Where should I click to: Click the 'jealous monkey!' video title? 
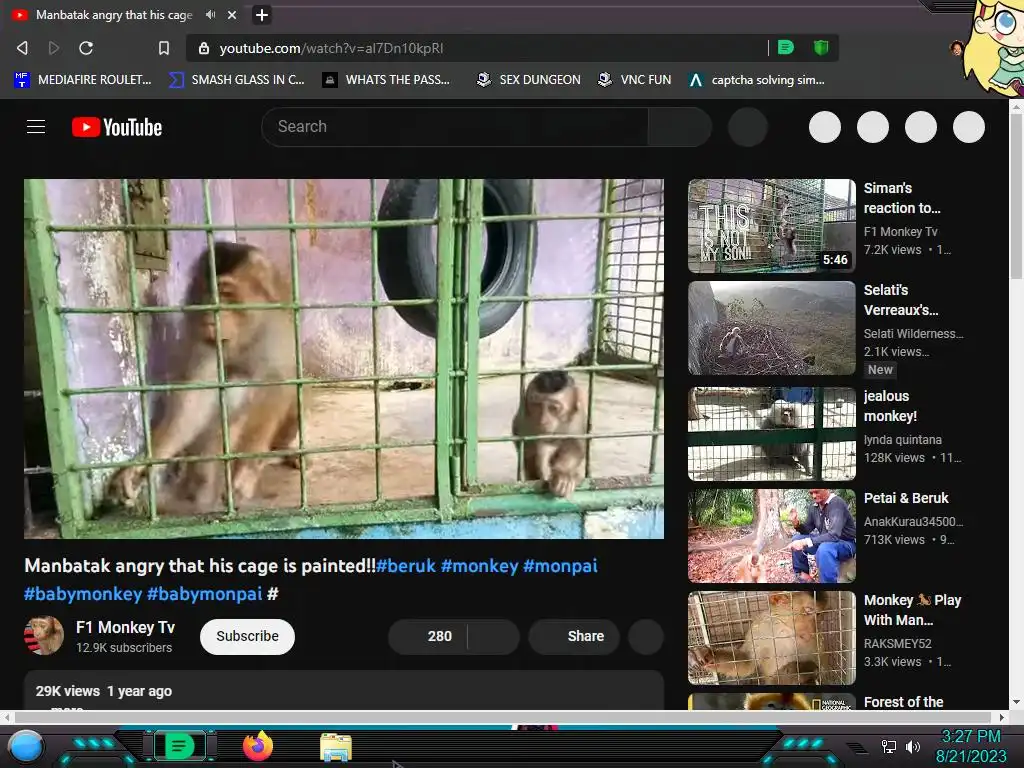click(890, 406)
